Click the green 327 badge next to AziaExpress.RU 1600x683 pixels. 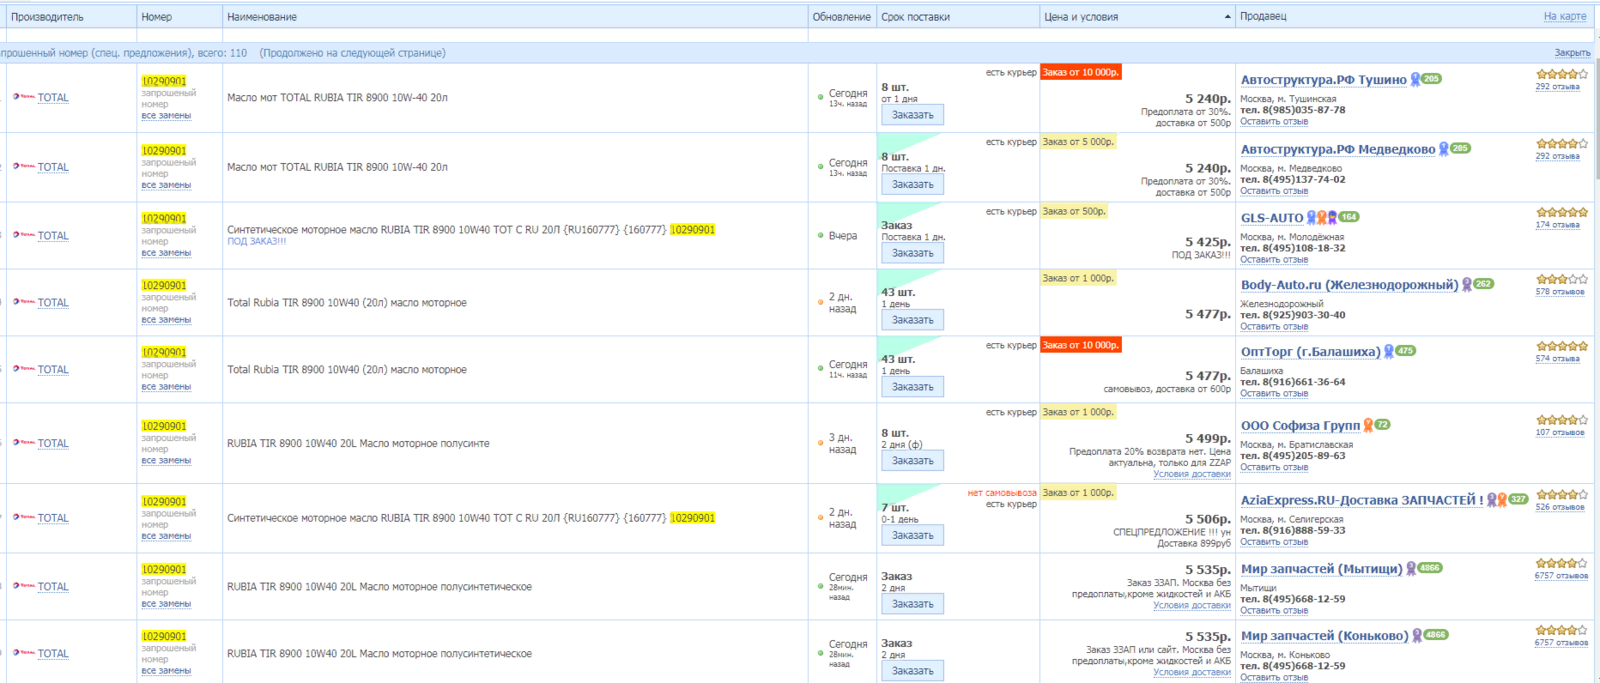1519,499
